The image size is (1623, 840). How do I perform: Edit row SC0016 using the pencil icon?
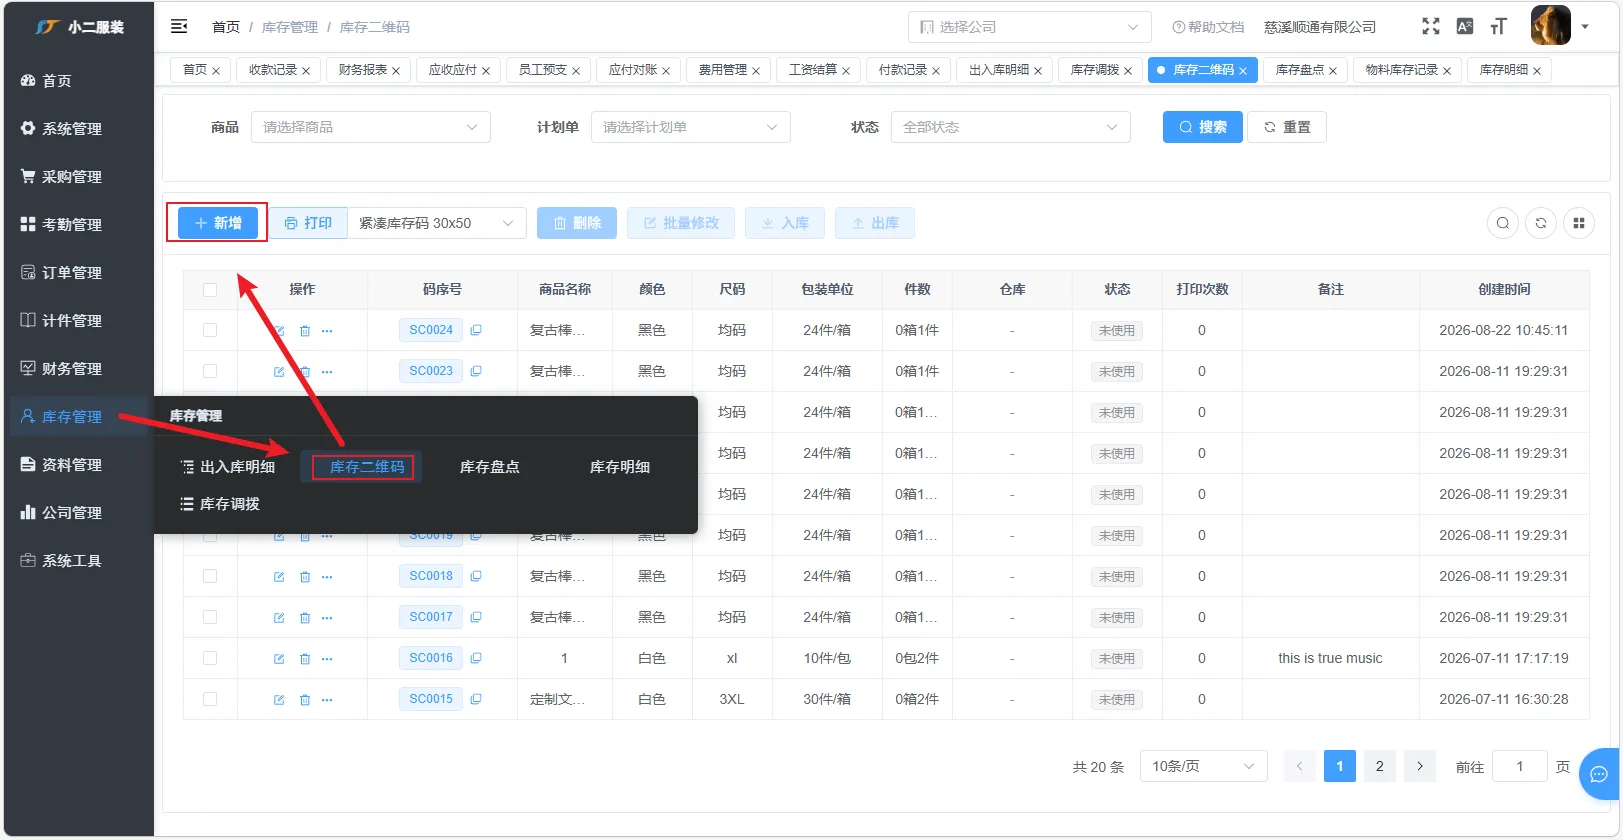279,659
